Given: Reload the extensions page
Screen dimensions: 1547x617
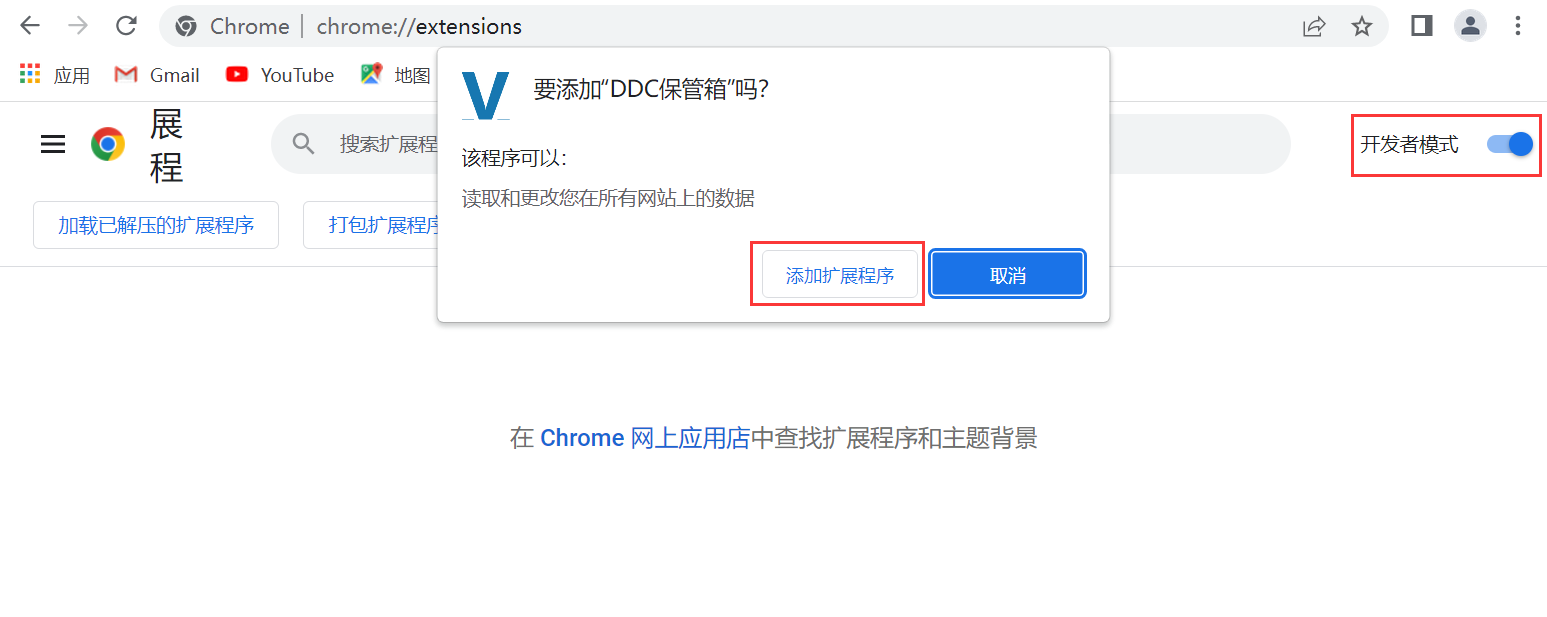Looking at the screenshot, I should point(126,26).
